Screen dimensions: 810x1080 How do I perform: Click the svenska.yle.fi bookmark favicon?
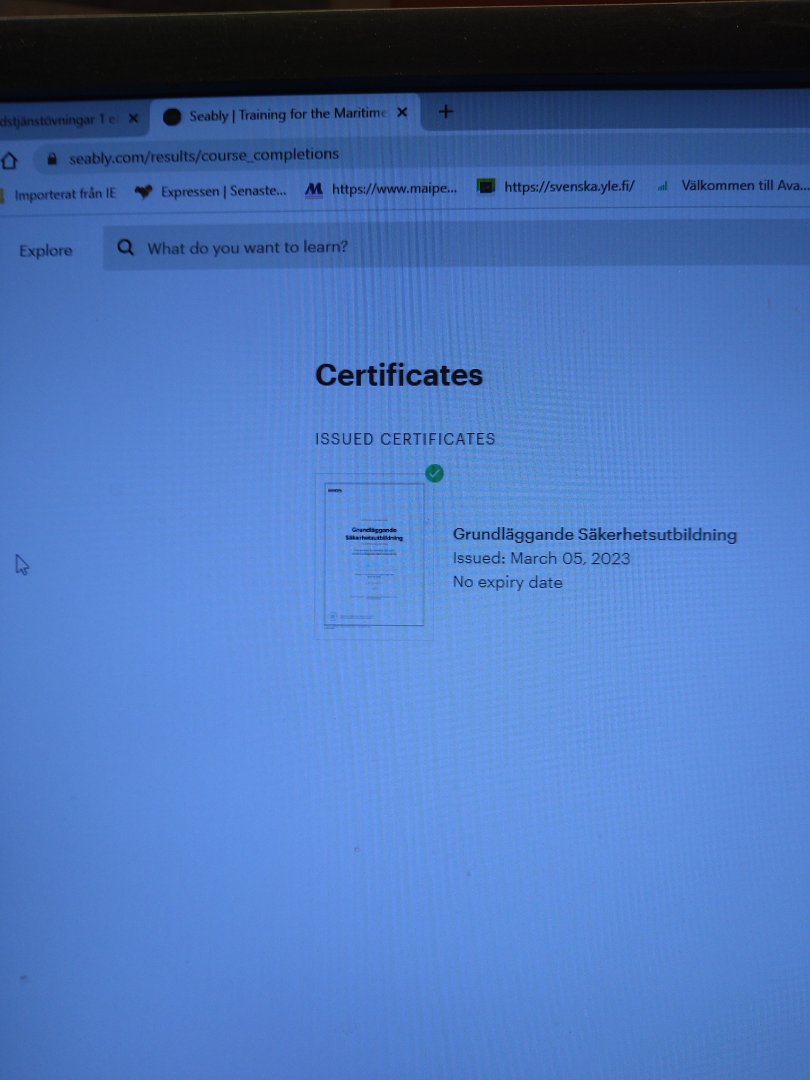[486, 186]
